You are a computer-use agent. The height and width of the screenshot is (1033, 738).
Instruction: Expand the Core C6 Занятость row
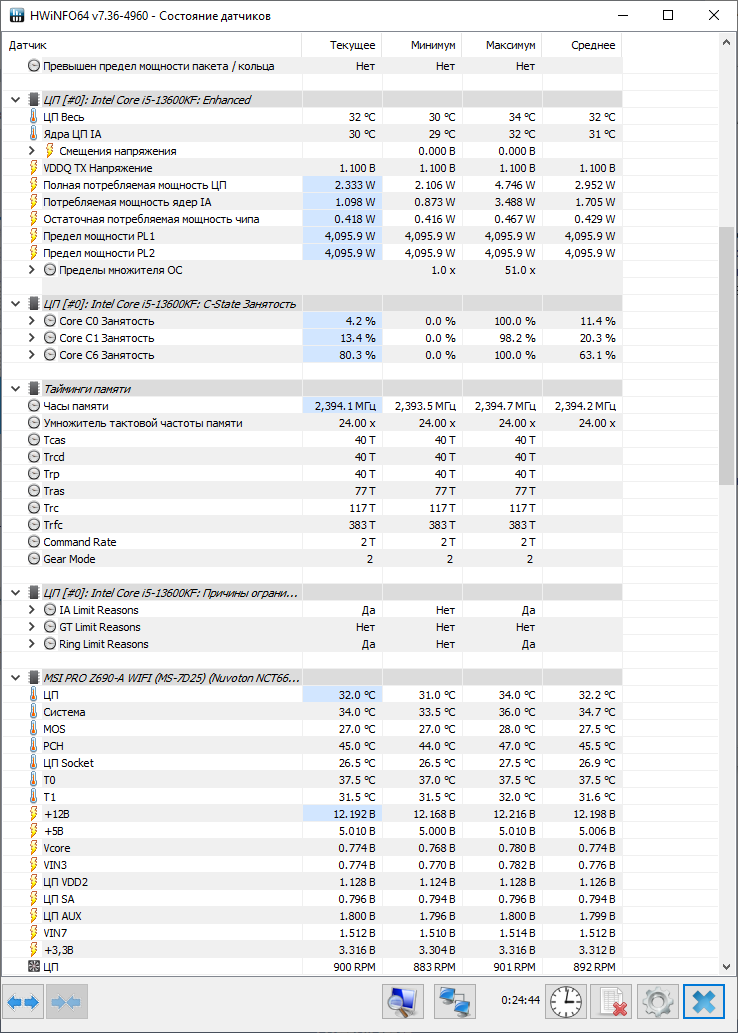[32, 354]
